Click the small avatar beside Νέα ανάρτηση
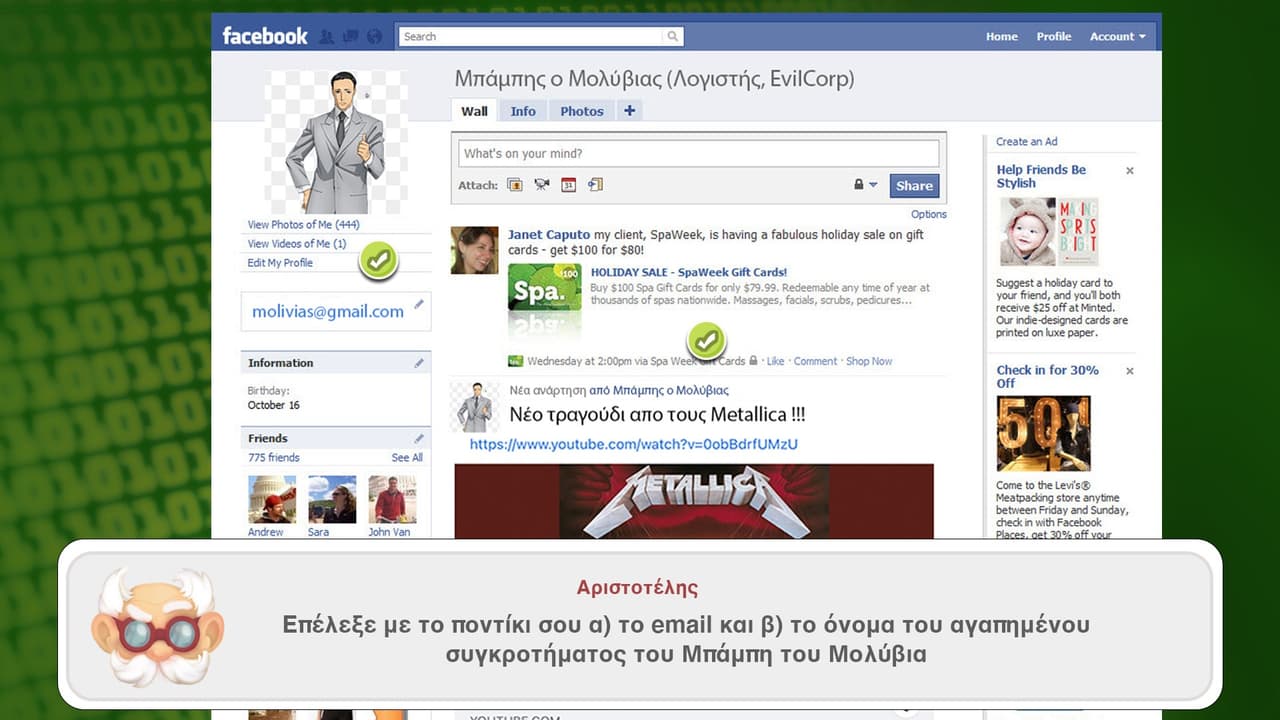Viewport: 1280px width, 720px height. [x=474, y=407]
